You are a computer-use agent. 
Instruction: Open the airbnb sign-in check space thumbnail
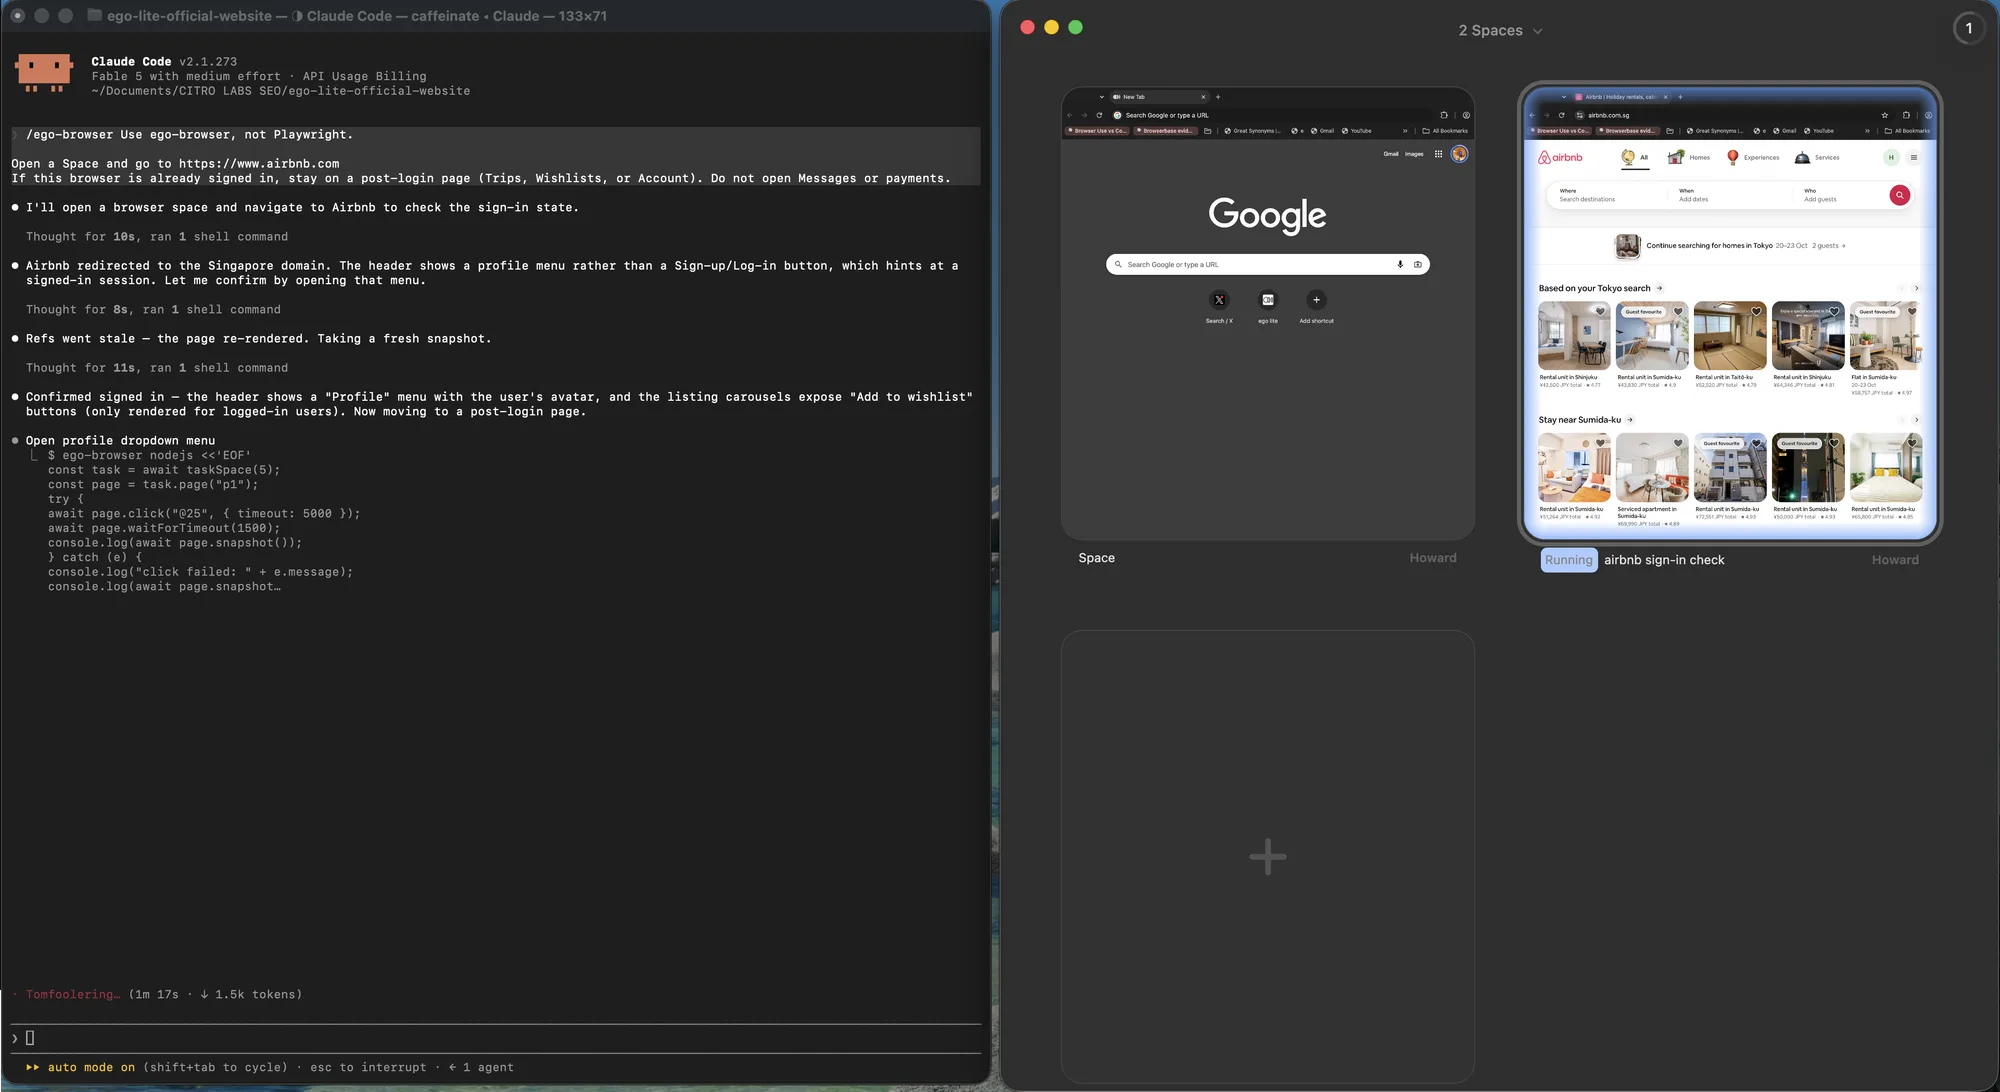point(1730,314)
